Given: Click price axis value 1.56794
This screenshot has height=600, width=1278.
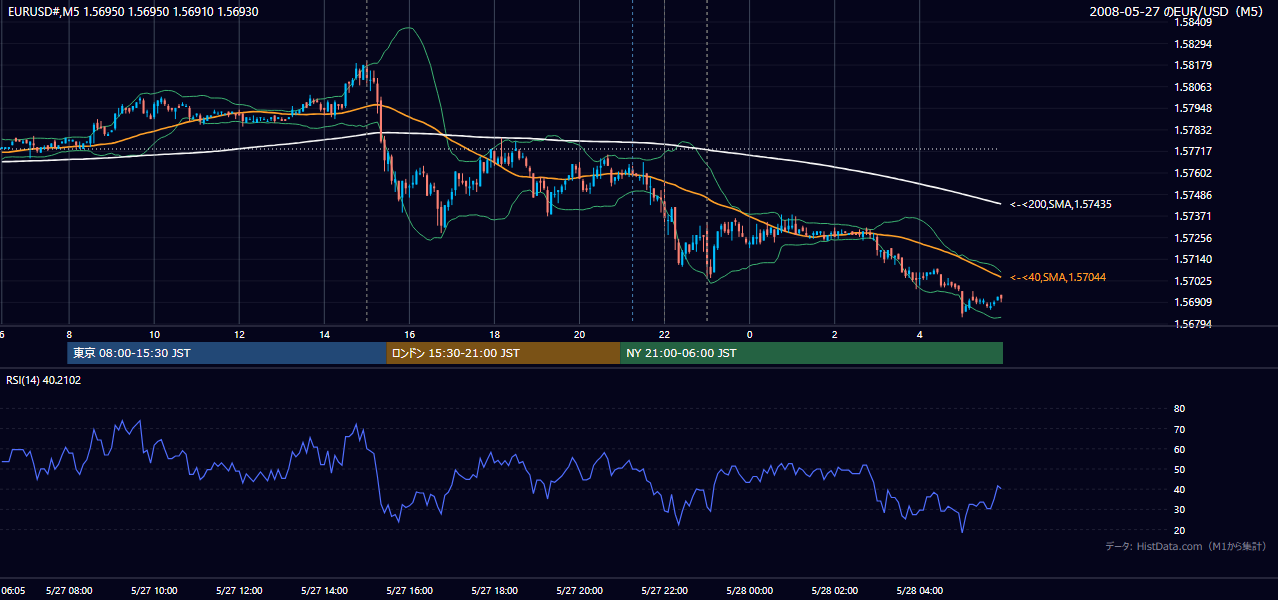Looking at the screenshot, I should 1195,324.
